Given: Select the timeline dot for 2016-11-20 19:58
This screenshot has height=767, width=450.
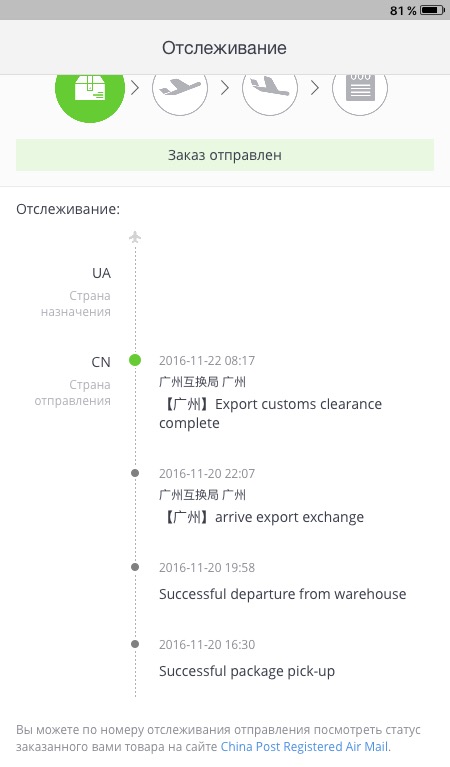Looking at the screenshot, I should coord(135,567).
